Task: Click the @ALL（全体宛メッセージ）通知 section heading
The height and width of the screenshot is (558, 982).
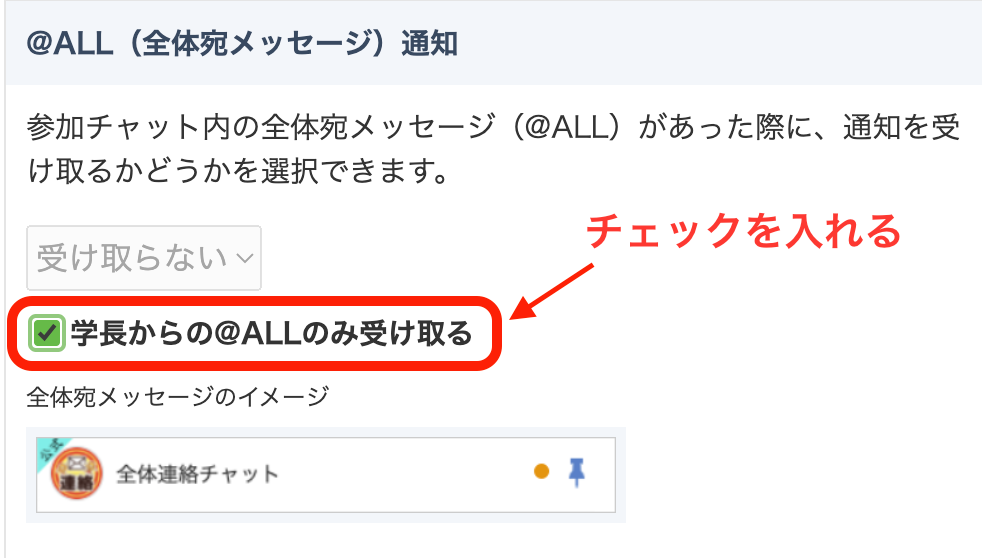Action: coord(242,44)
